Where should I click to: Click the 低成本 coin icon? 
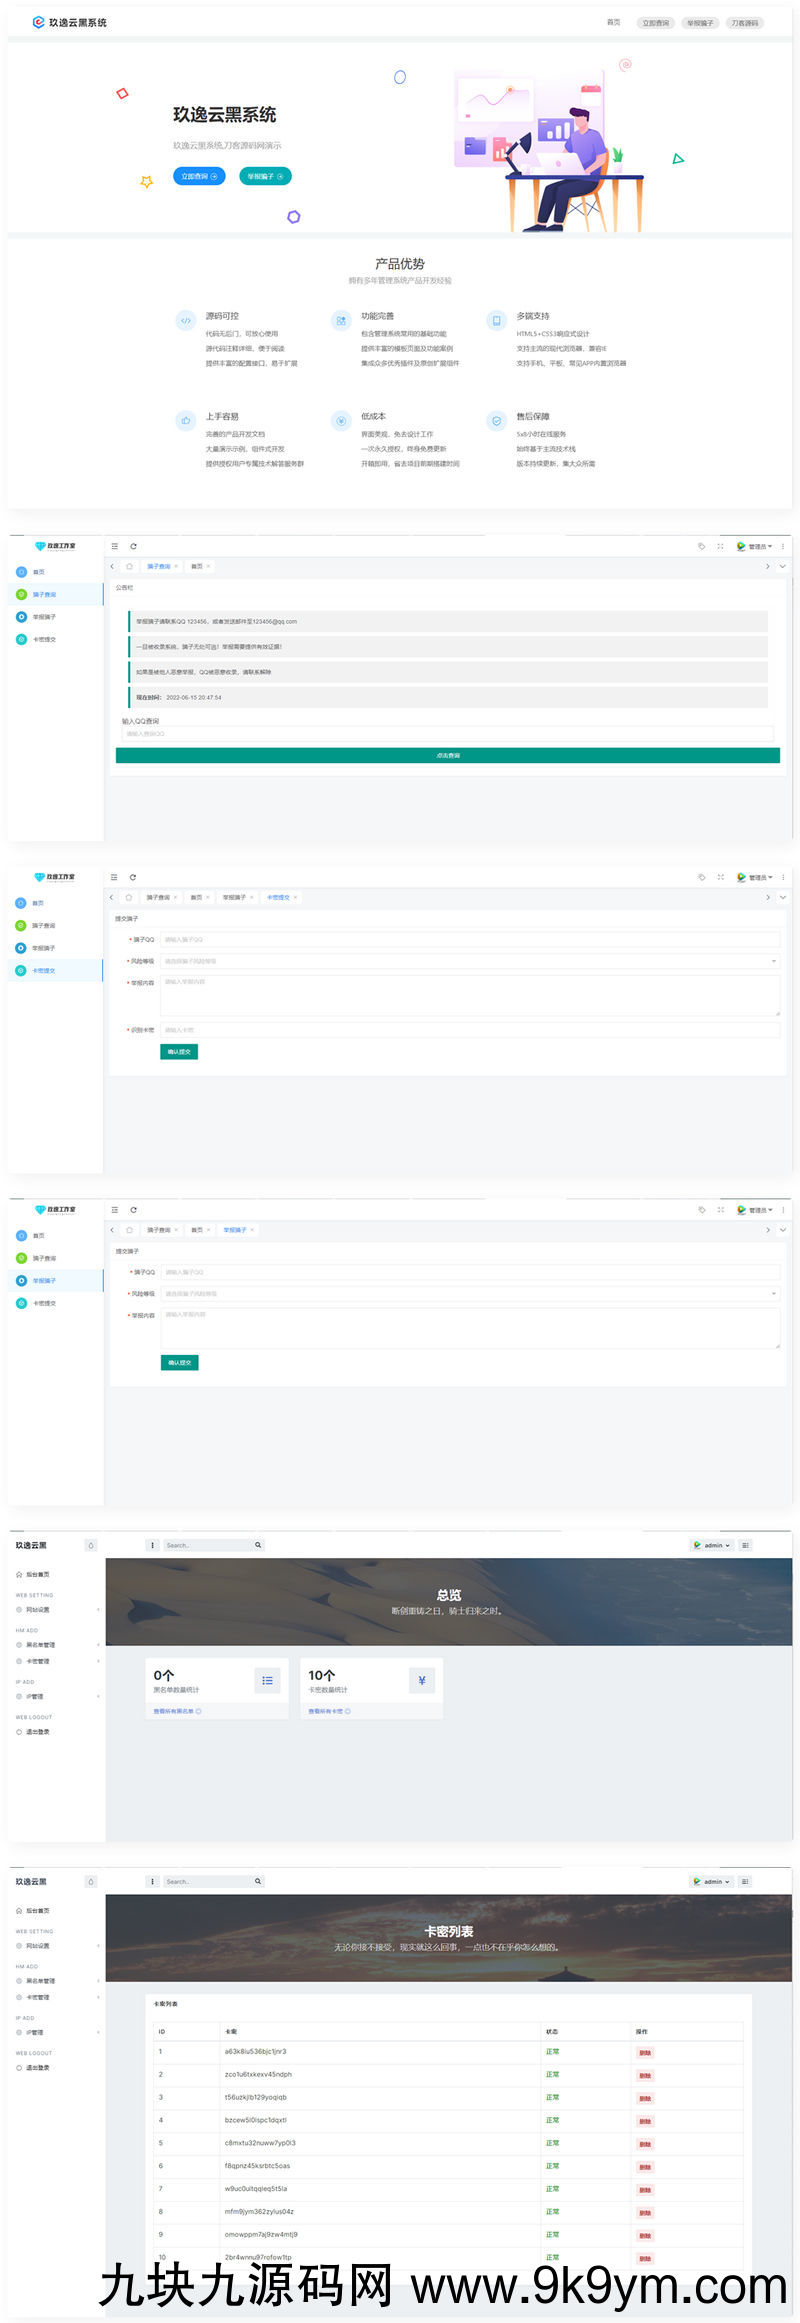[x=341, y=421]
